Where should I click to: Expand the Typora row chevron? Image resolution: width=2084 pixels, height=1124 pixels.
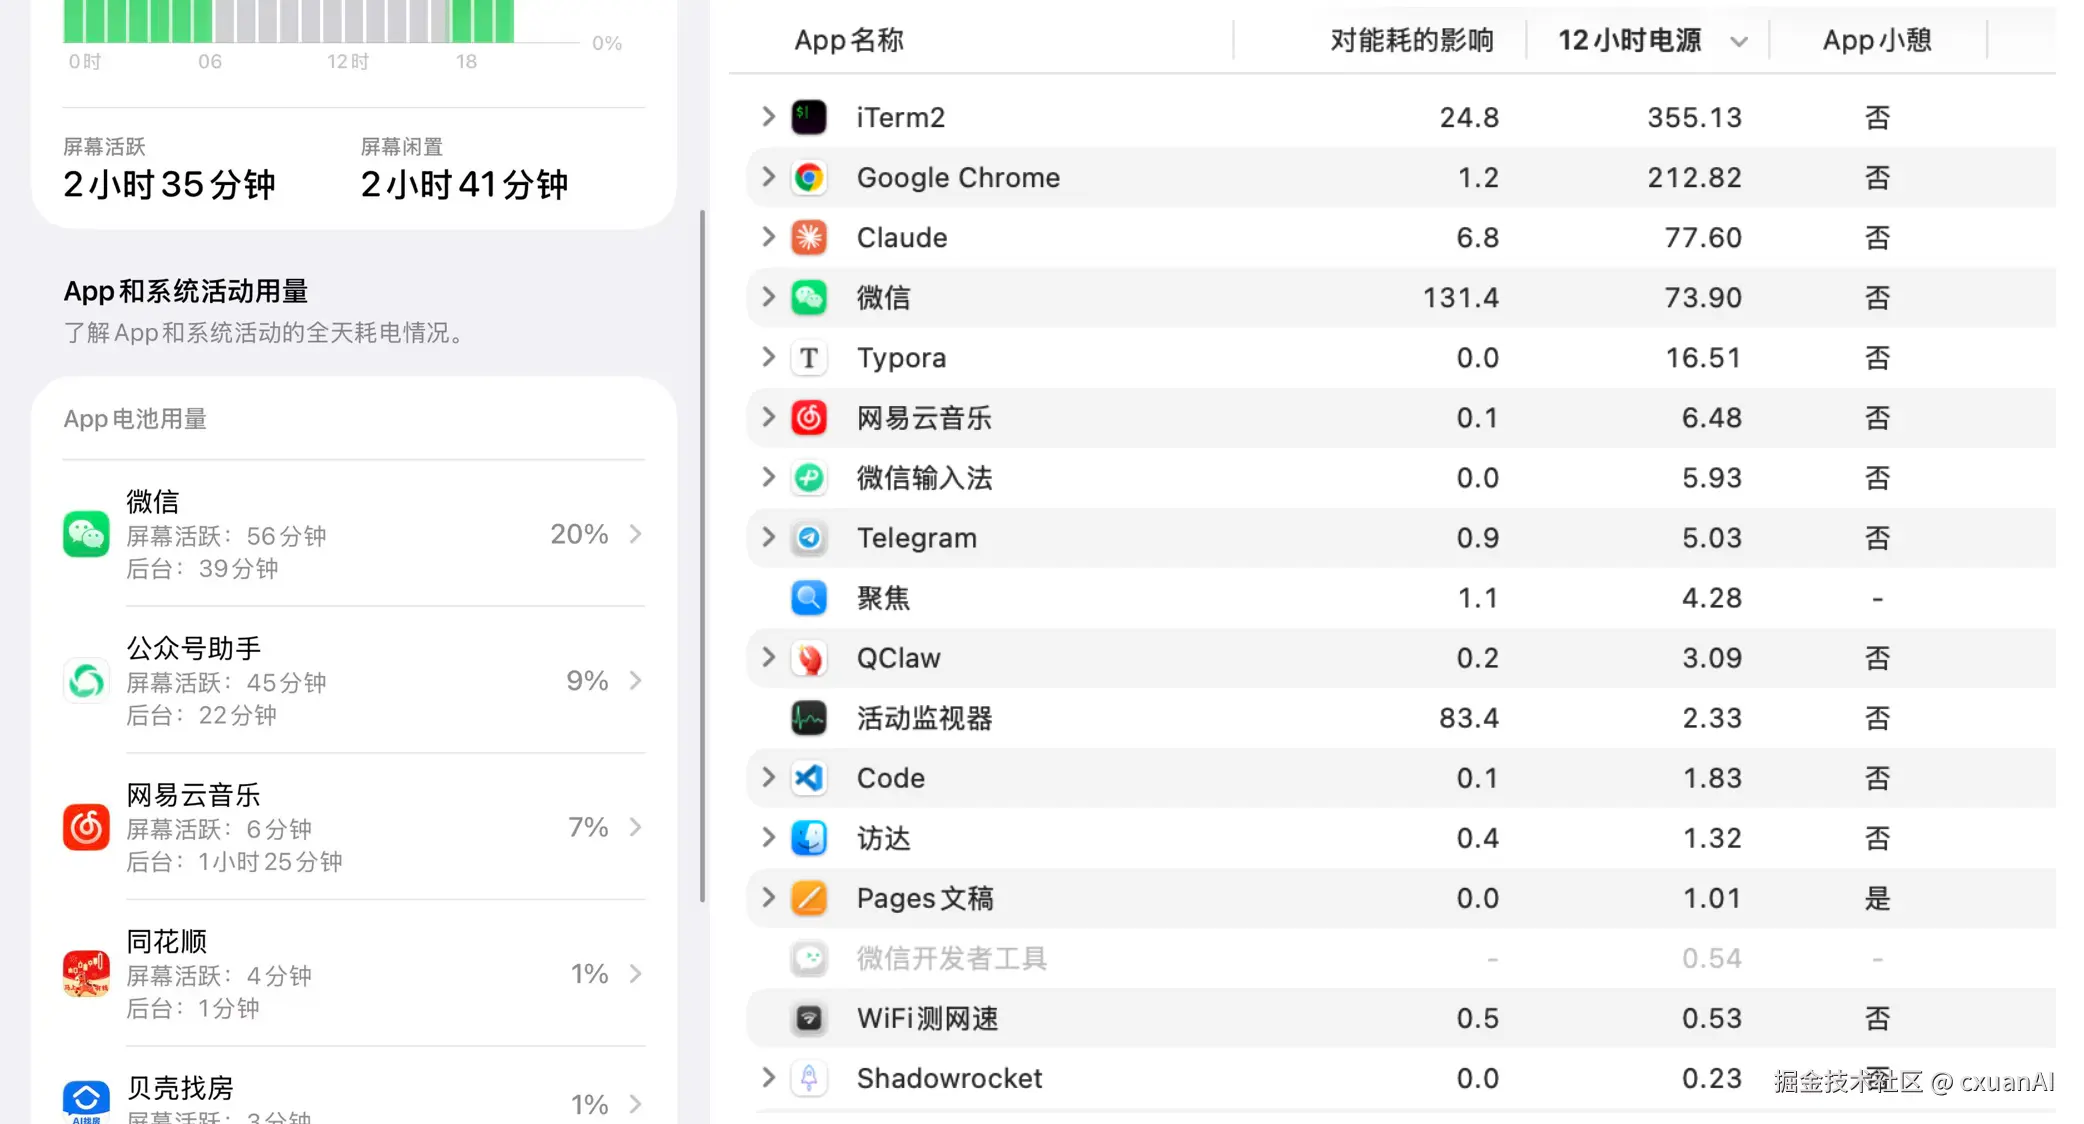(768, 357)
